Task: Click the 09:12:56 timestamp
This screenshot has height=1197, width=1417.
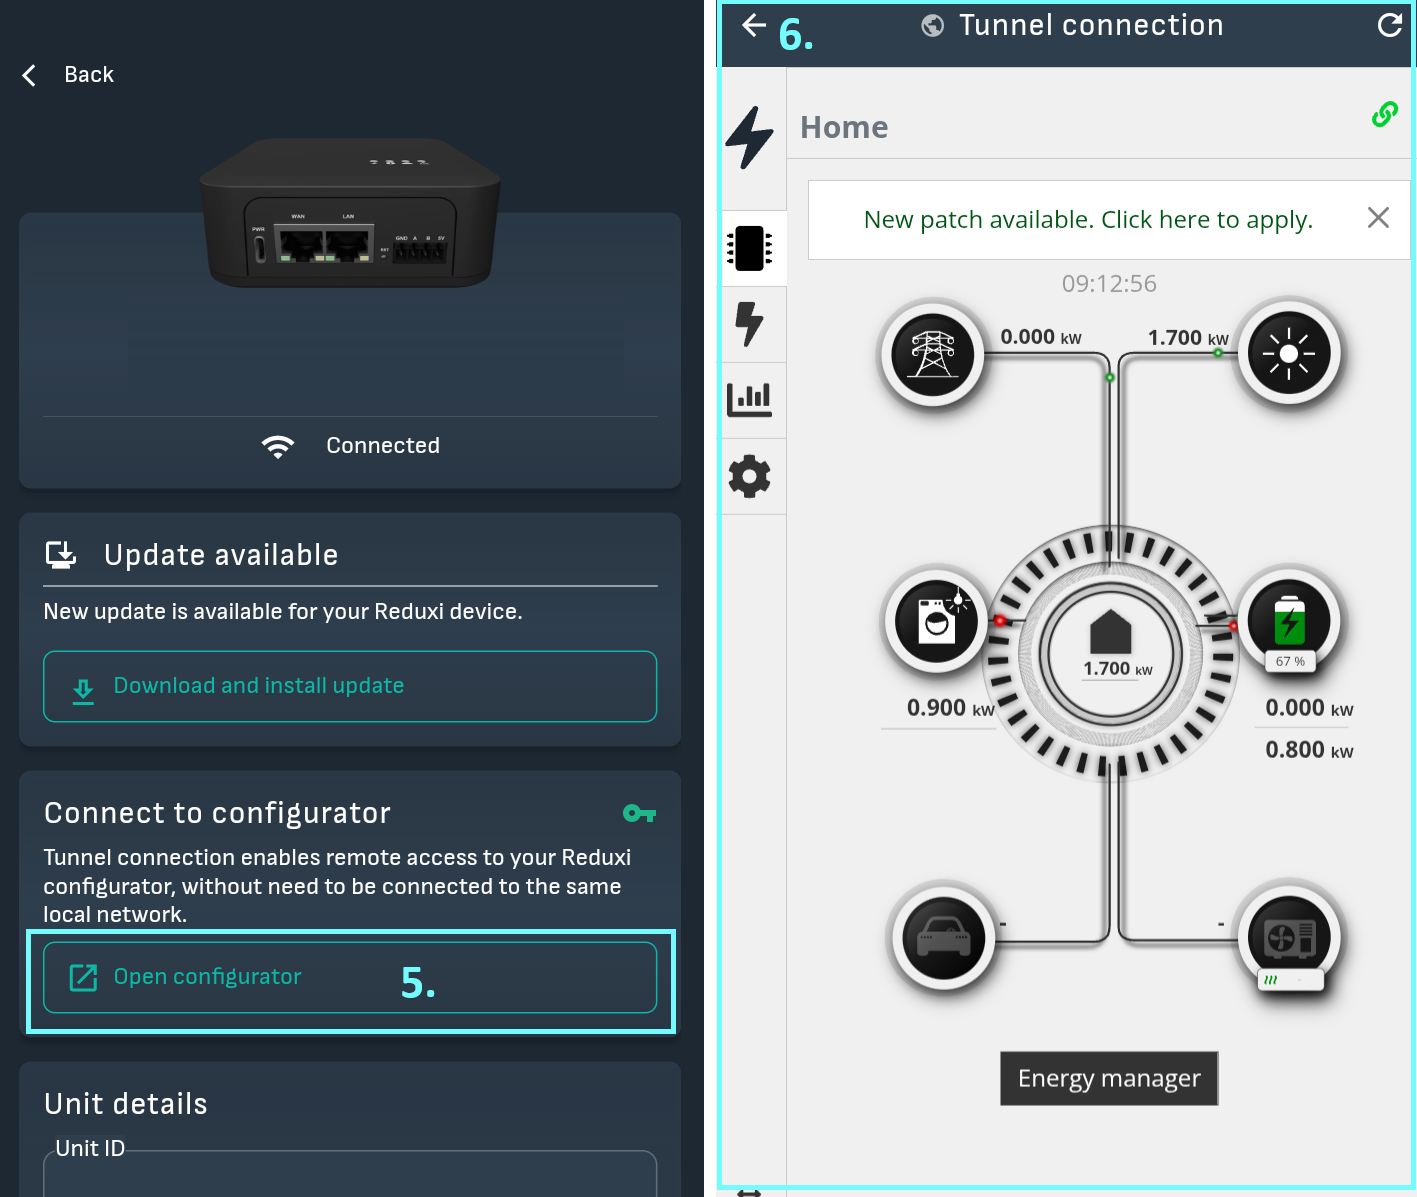Action: pos(1109,284)
